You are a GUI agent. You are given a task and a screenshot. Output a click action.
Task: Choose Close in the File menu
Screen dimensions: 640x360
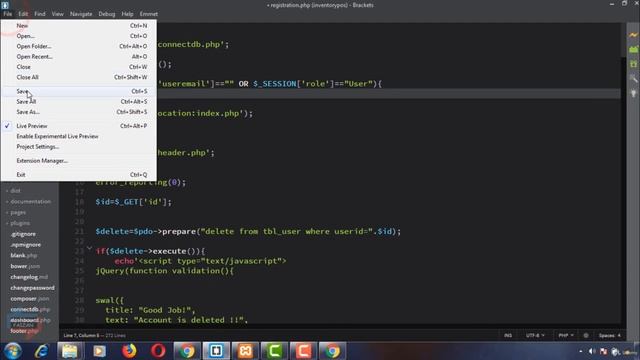78,67
